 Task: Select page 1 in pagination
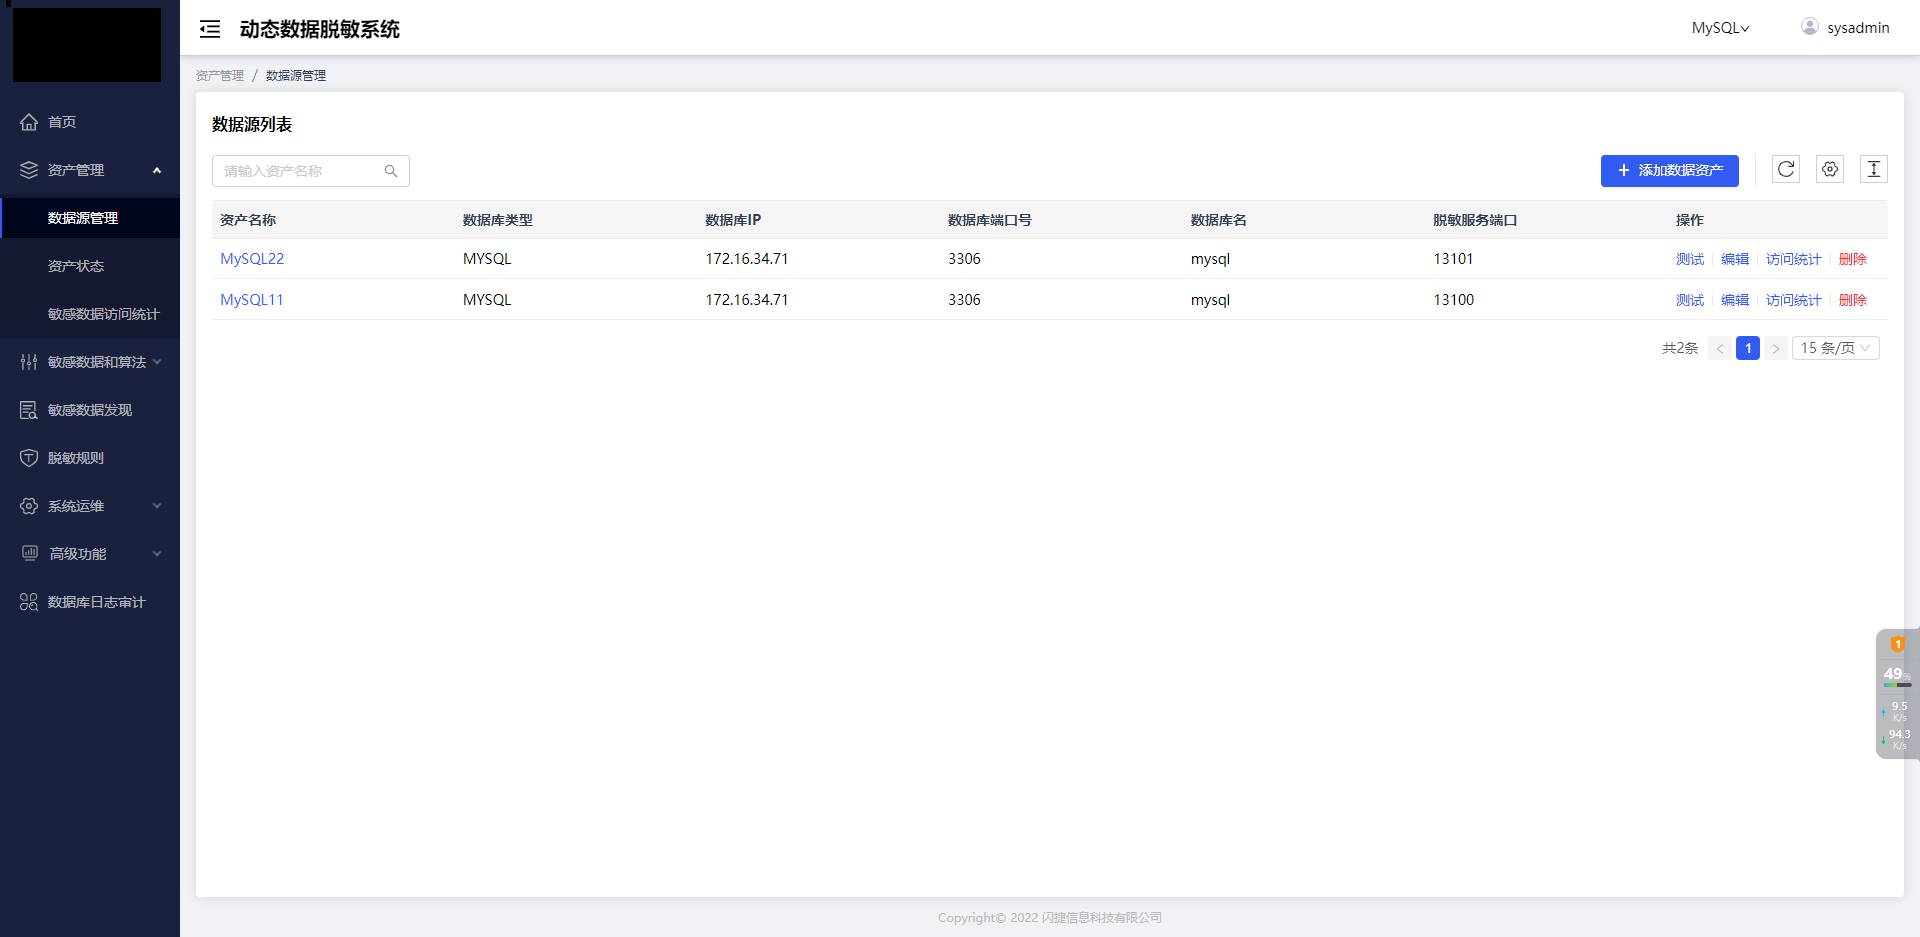pyautogui.click(x=1748, y=348)
